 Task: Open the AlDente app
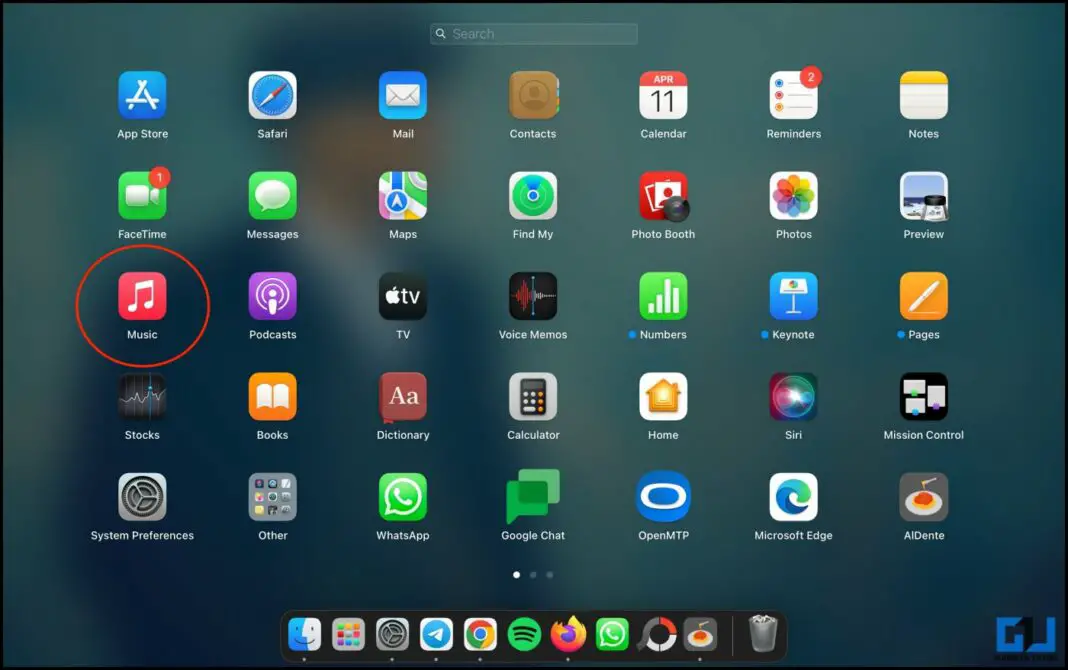click(923, 497)
